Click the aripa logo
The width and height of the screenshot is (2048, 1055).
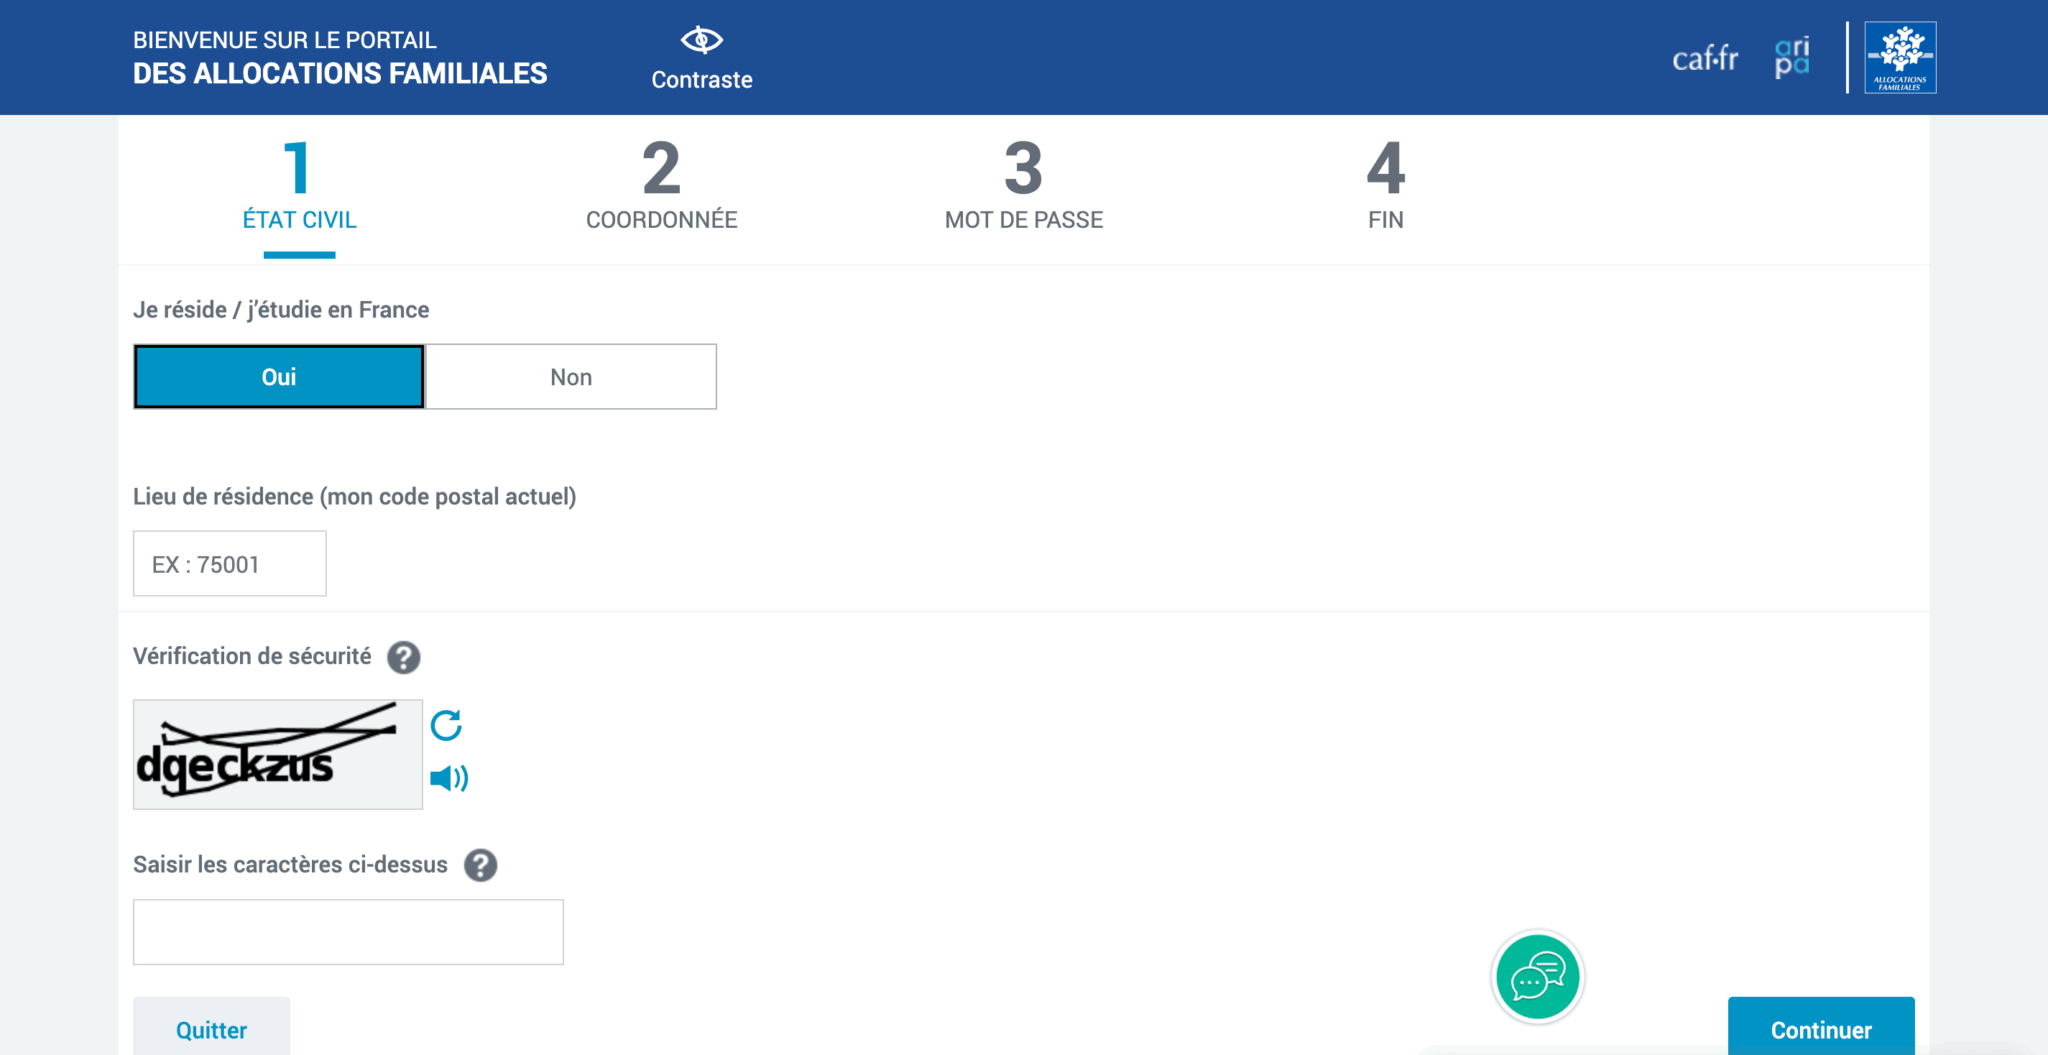(x=1791, y=58)
